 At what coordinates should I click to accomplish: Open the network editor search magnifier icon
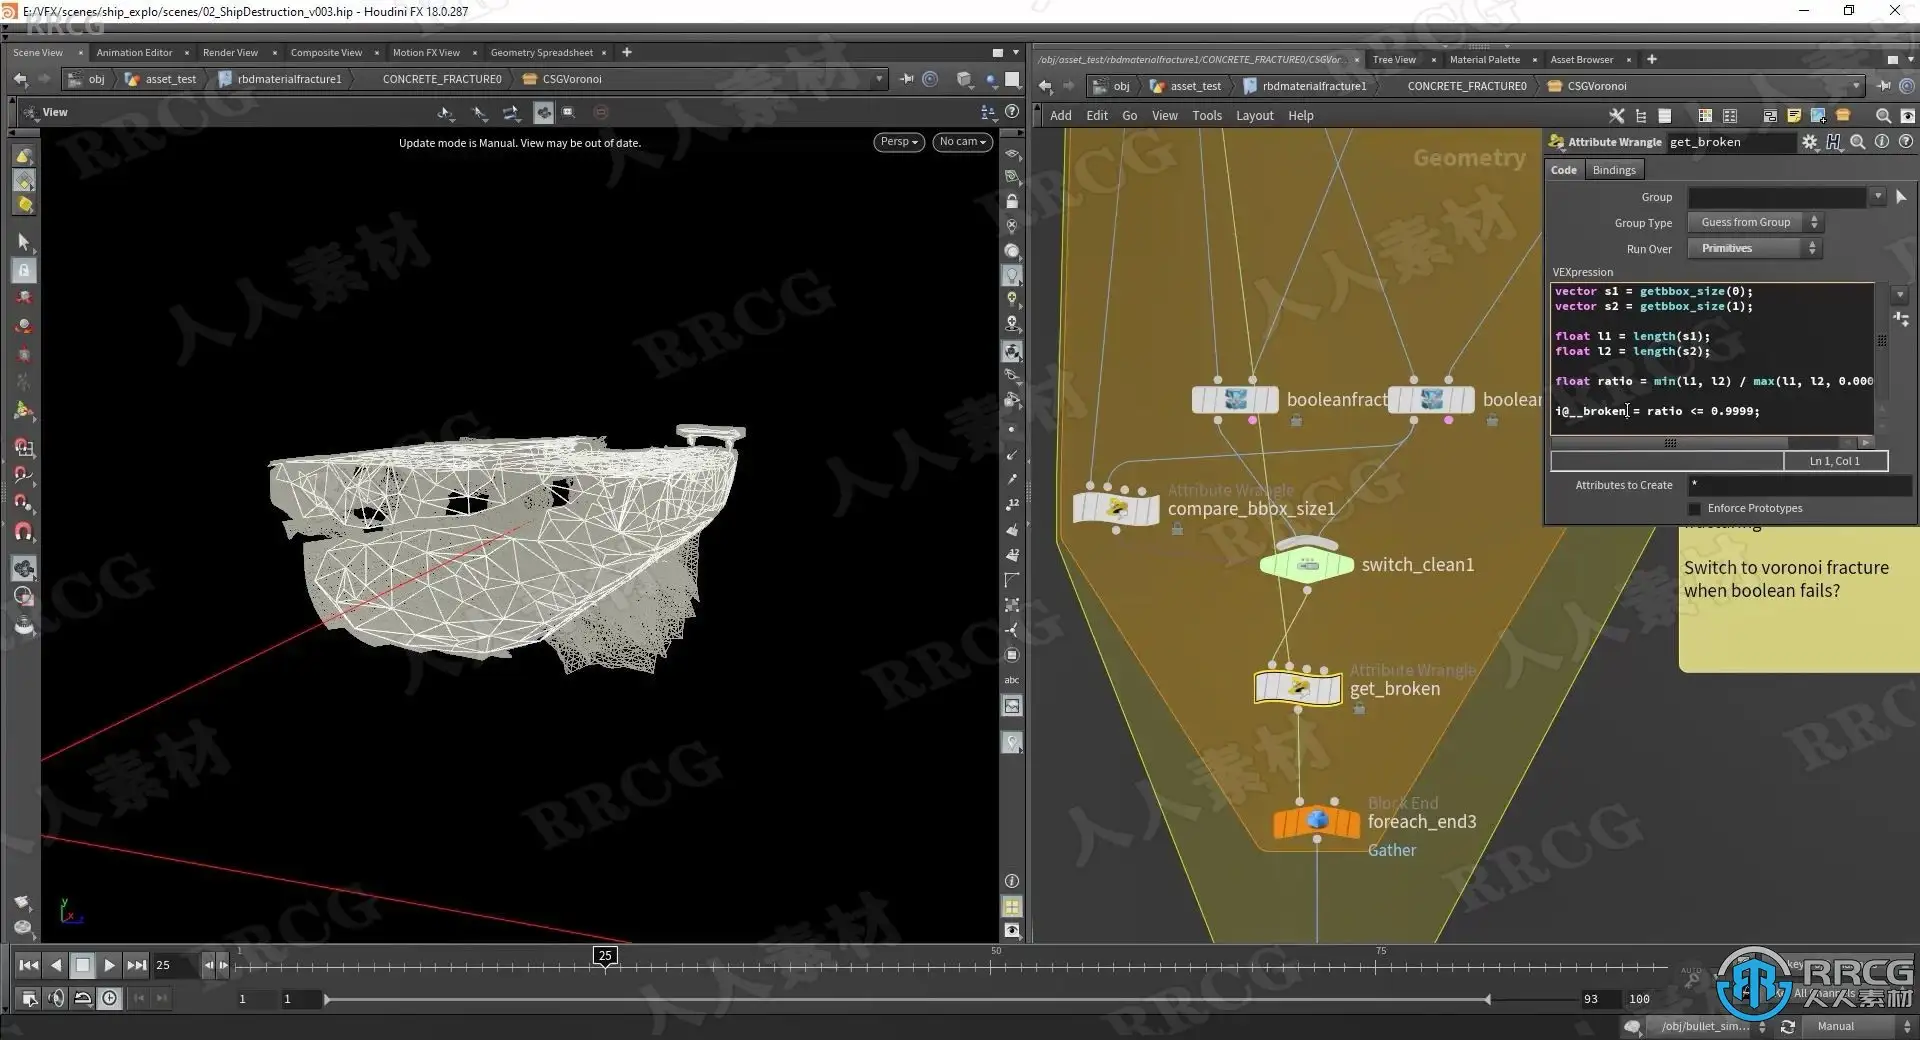(1883, 116)
